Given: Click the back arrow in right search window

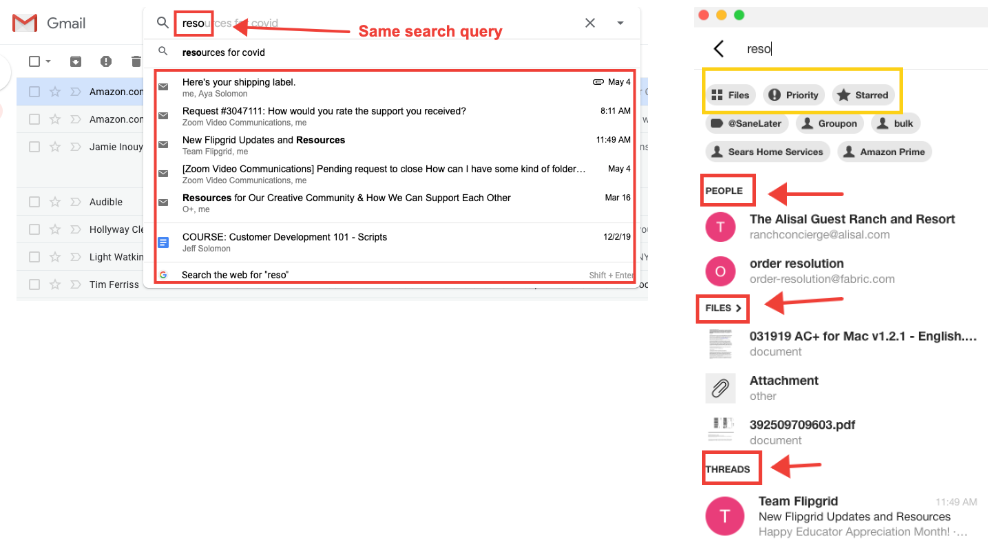Looking at the screenshot, I should pos(719,49).
